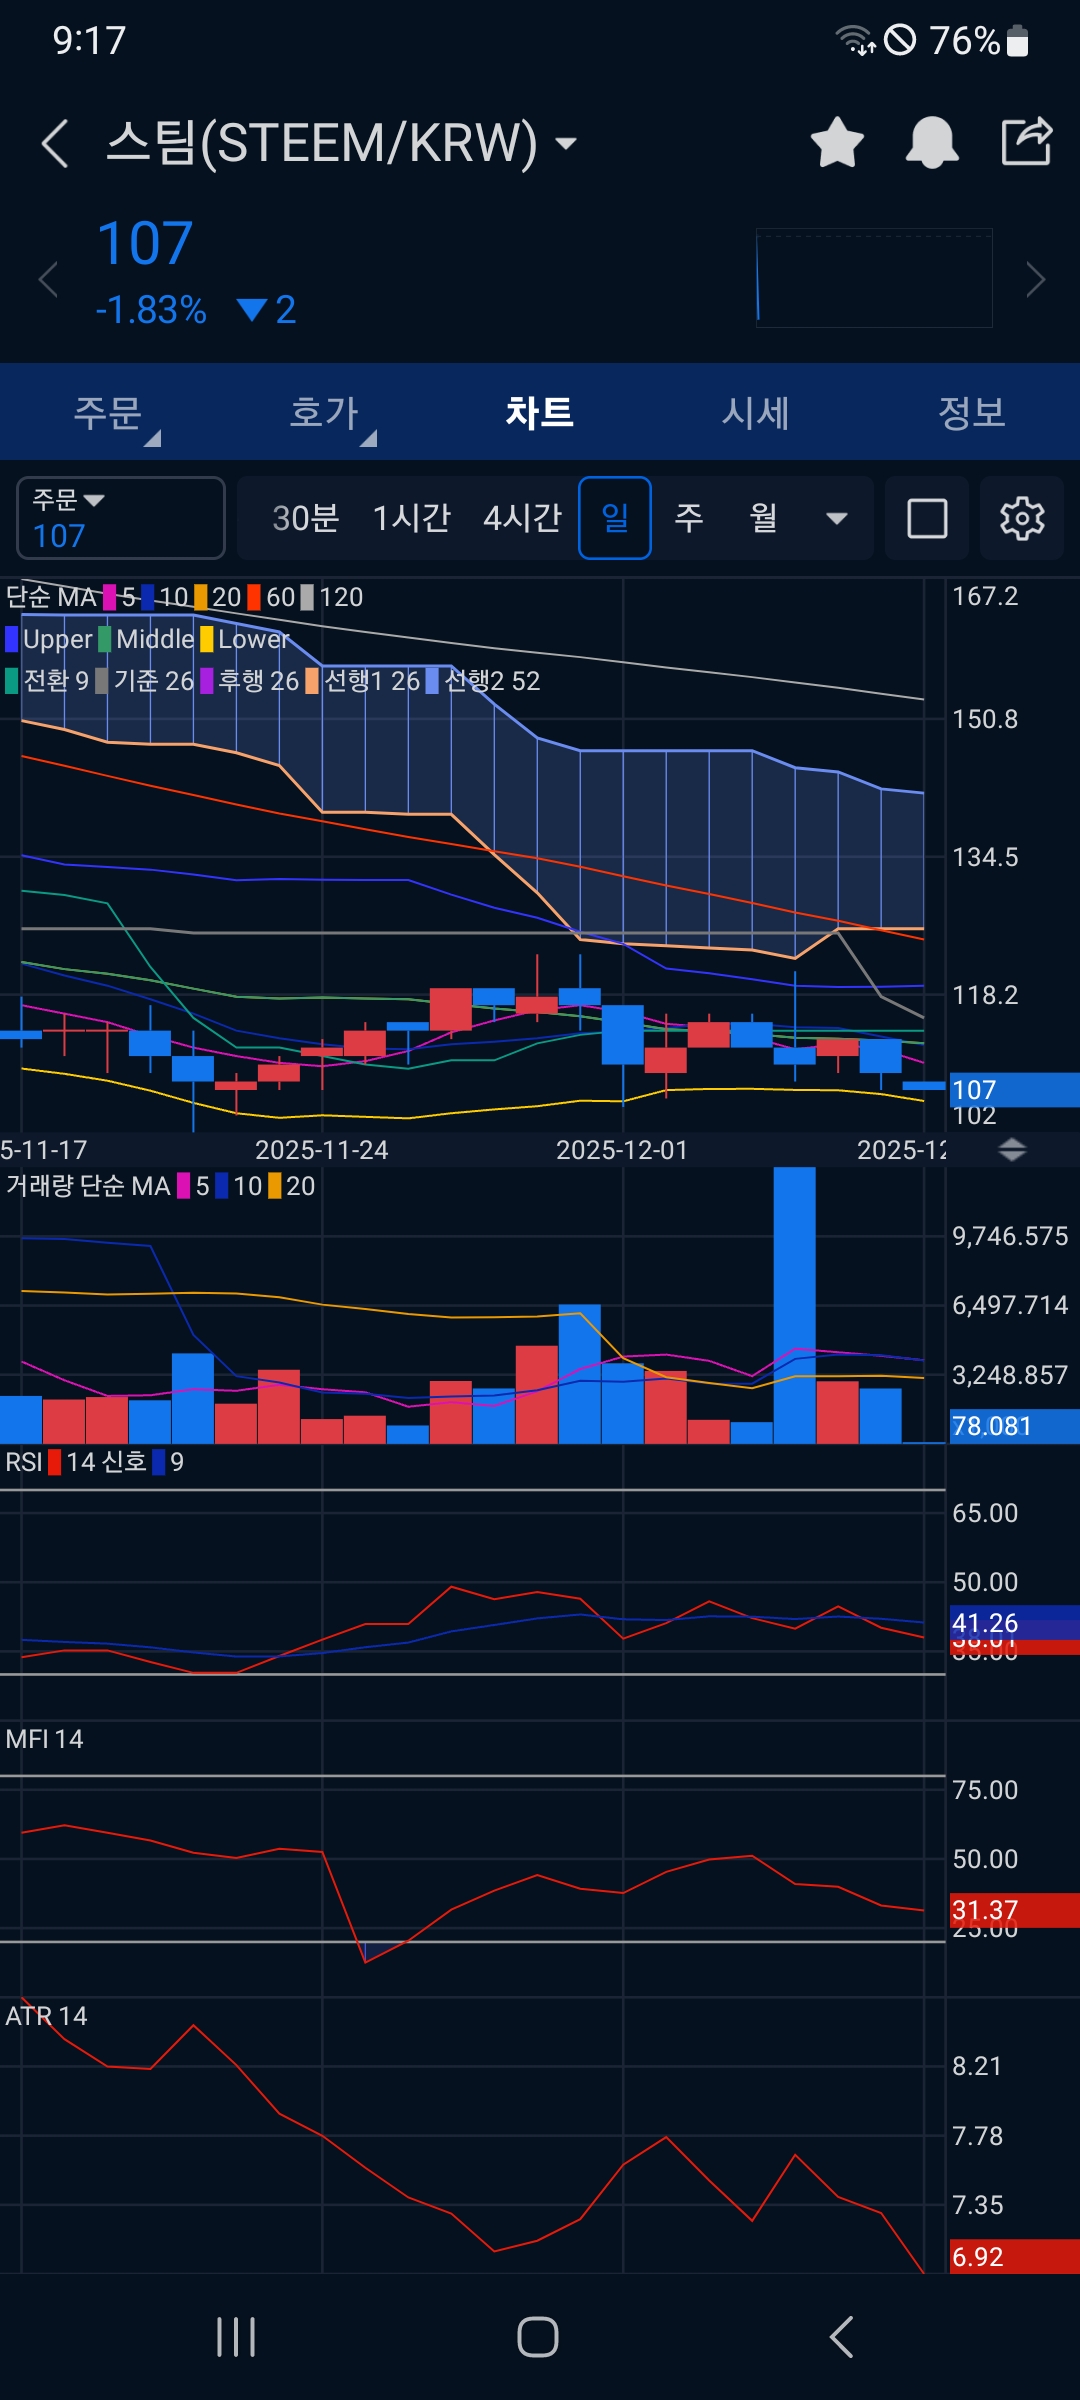The image size is (1080, 2400).
Task: Tap the volume 78.081 axis tag
Action: [x=1014, y=1426]
